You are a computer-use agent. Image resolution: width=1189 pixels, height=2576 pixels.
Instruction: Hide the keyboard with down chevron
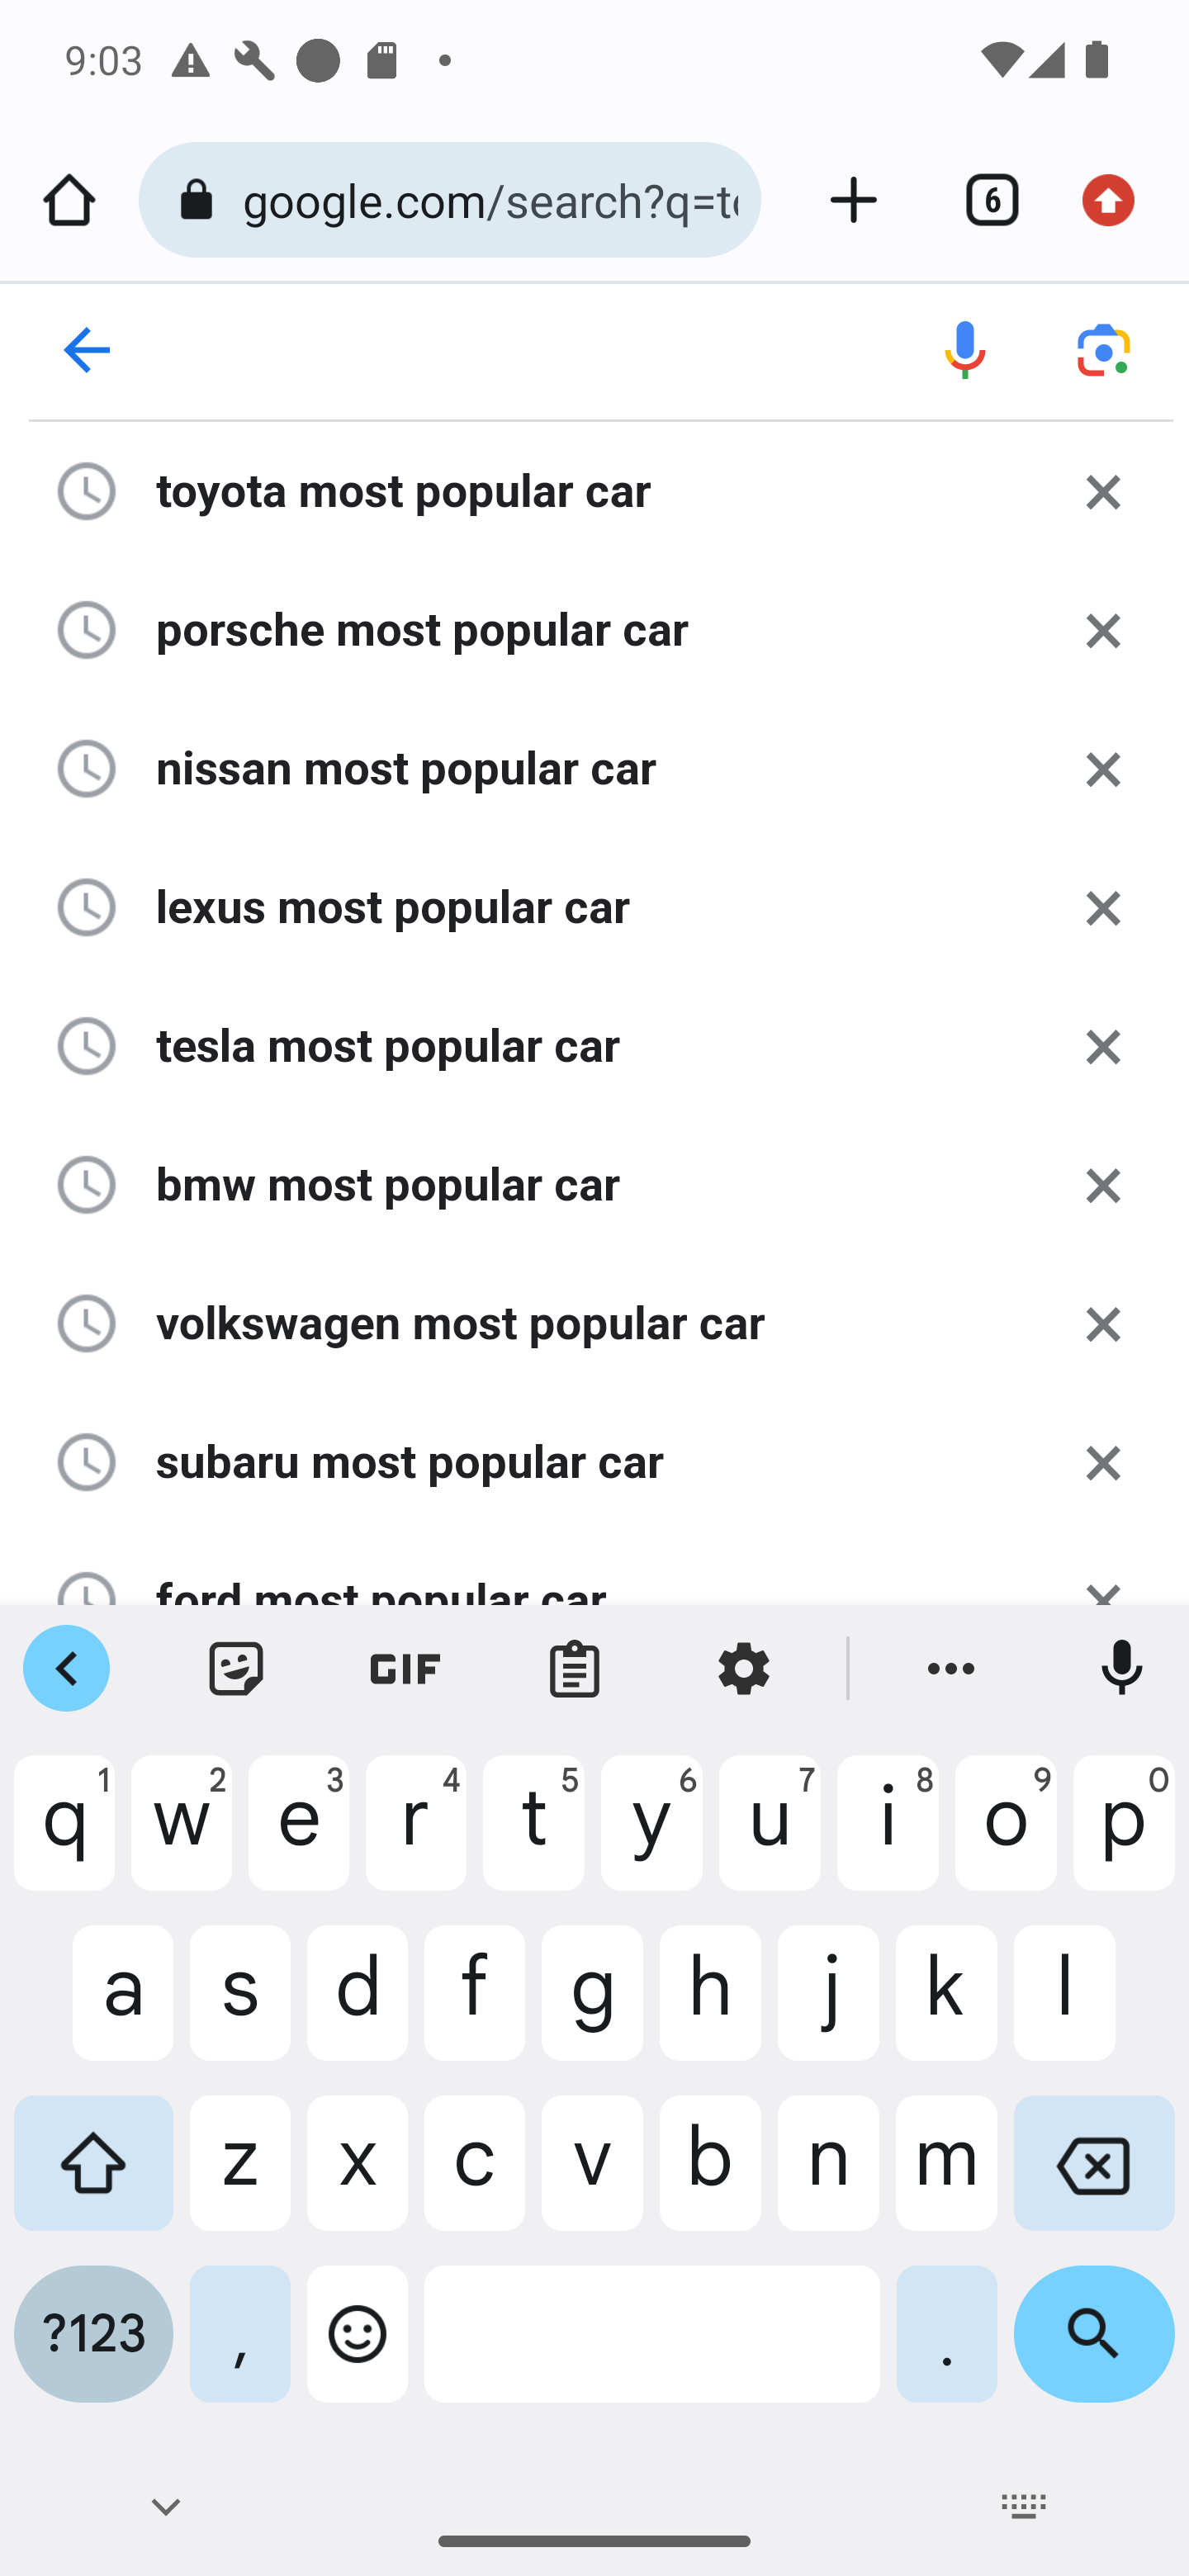166,2506
